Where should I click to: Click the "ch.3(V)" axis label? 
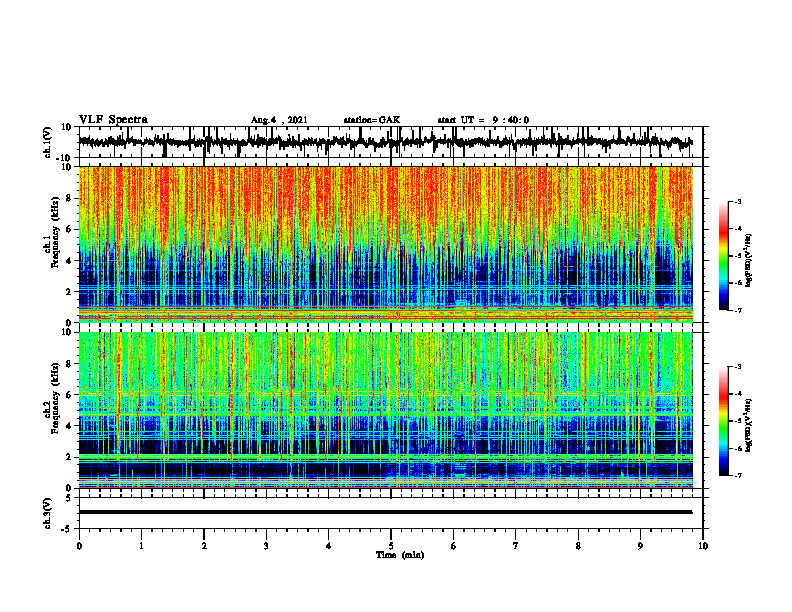point(48,513)
